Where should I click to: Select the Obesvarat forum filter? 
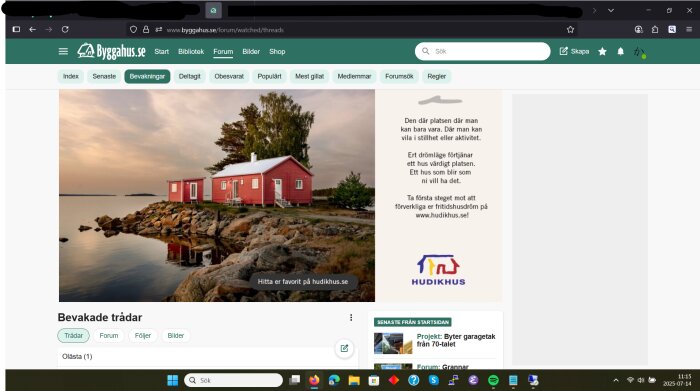tap(229, 76)
